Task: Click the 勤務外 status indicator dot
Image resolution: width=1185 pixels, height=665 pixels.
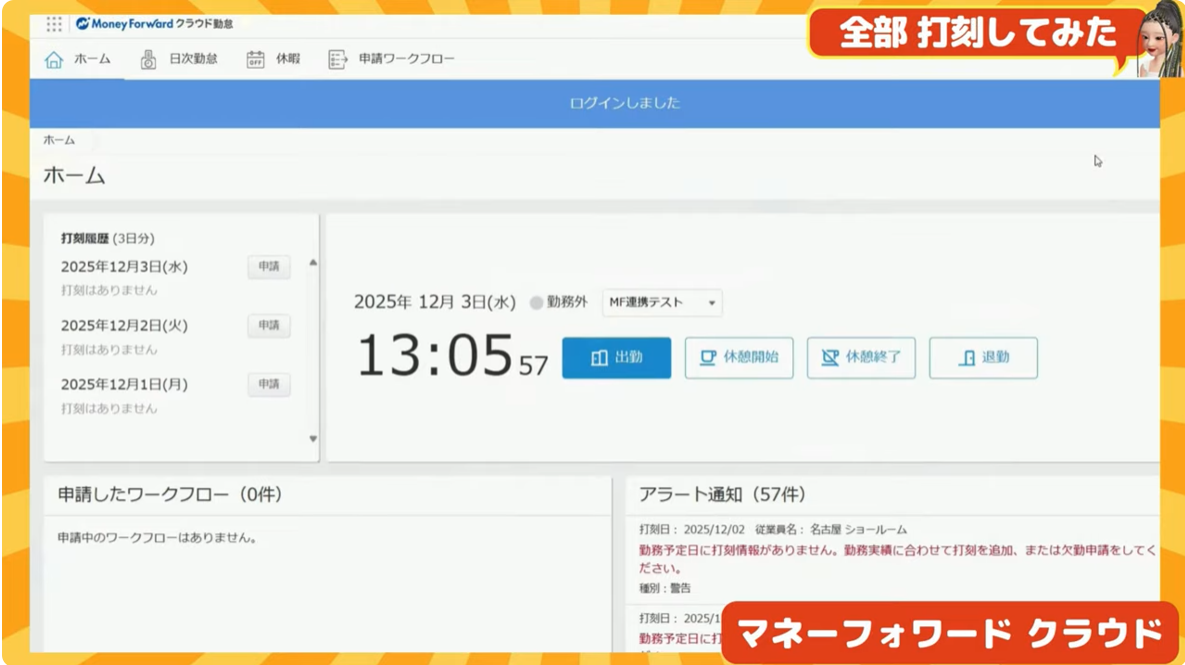Action: click(536, 303)
